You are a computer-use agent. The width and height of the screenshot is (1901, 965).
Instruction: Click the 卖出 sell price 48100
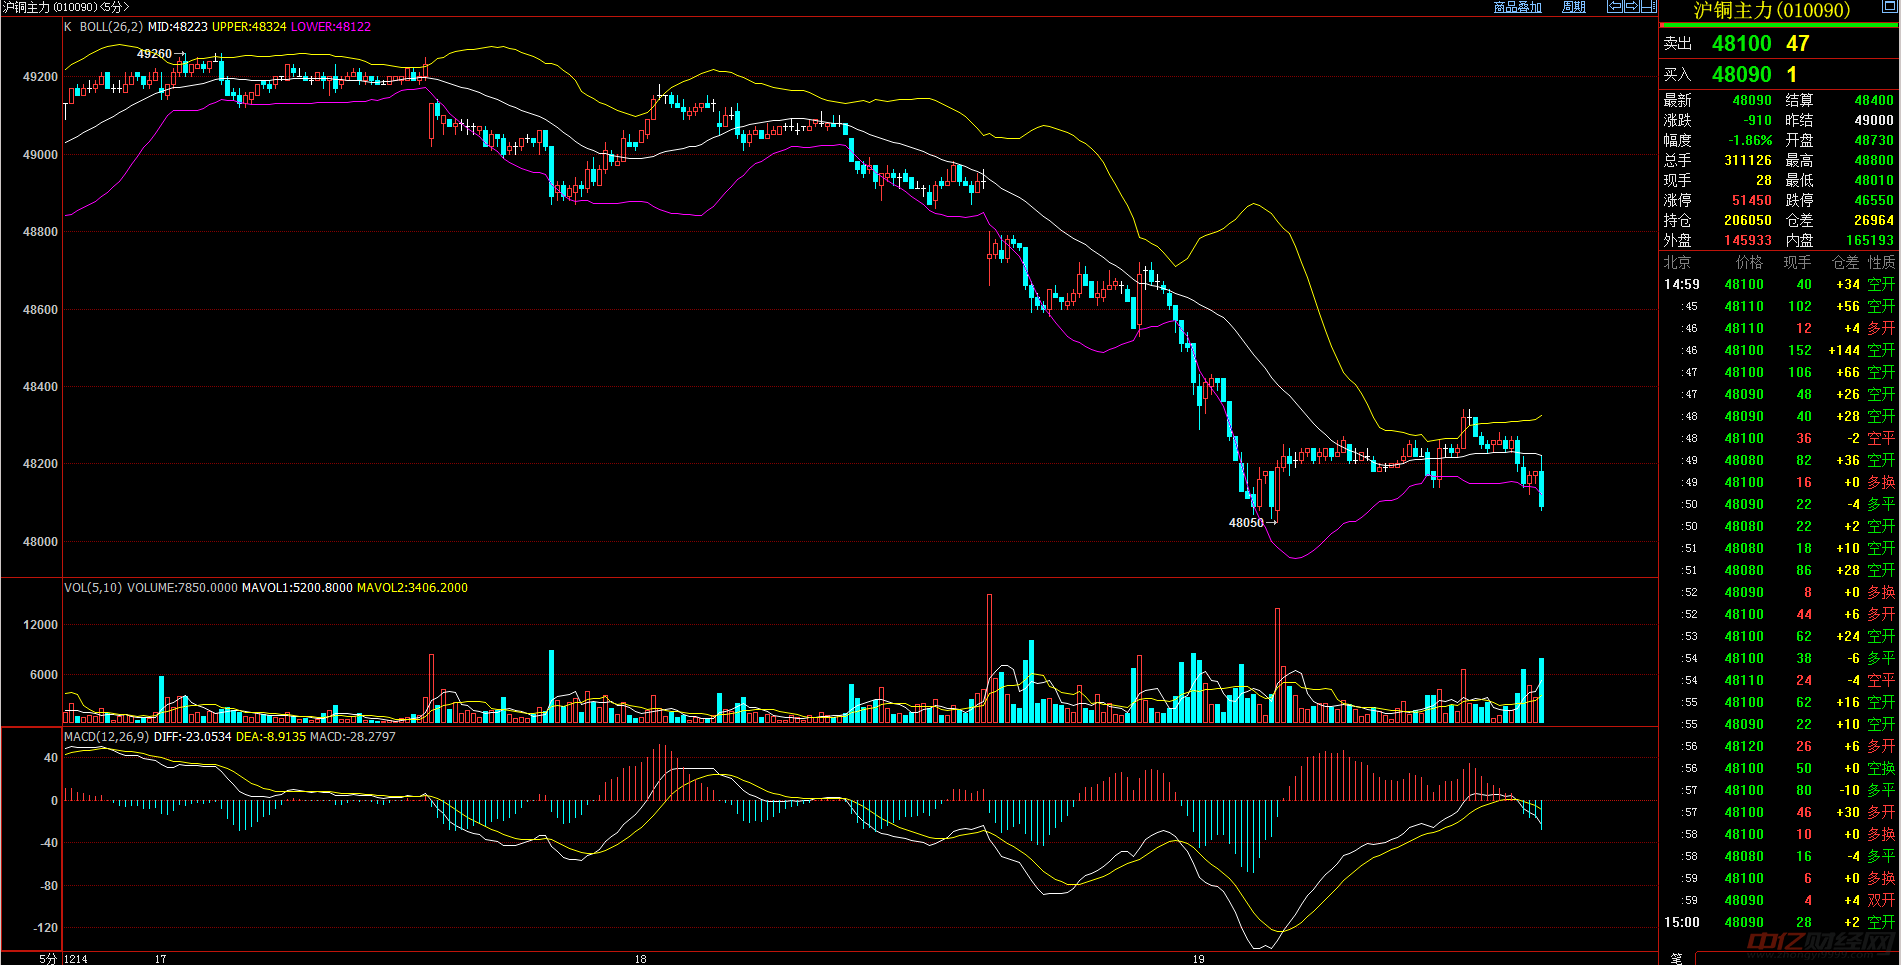[1741, 44]
